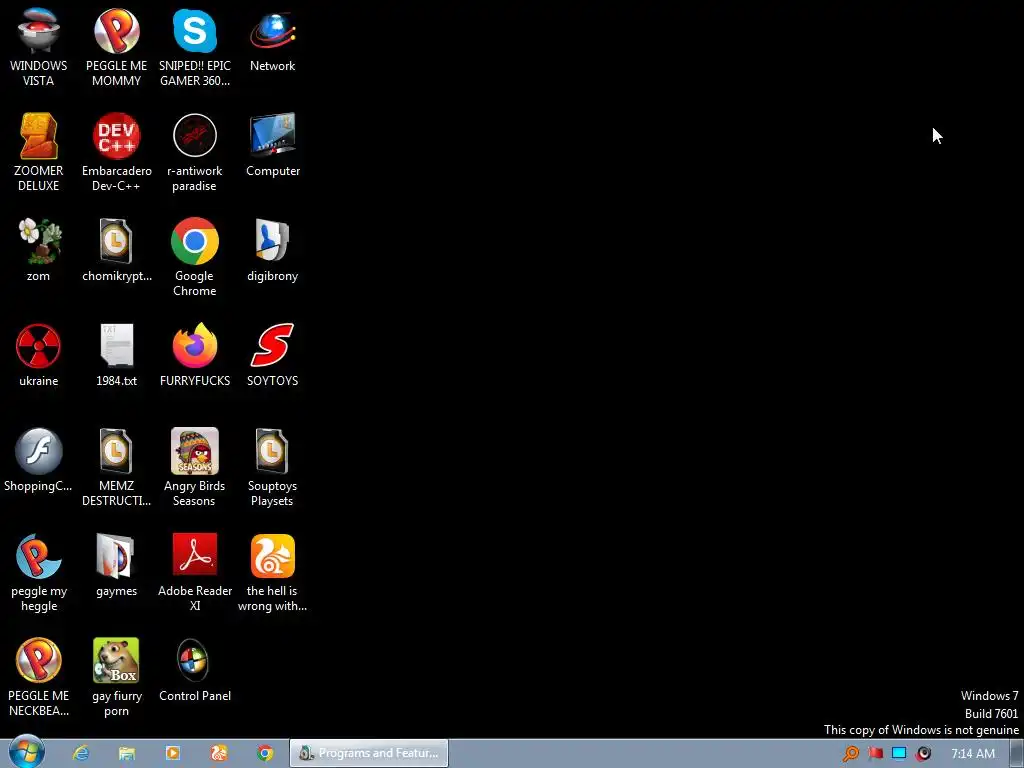Viewport: 1024px width, 768px height.
Task: Open Chrome pinned on the taskbar
Action: (x=264, y=753)
